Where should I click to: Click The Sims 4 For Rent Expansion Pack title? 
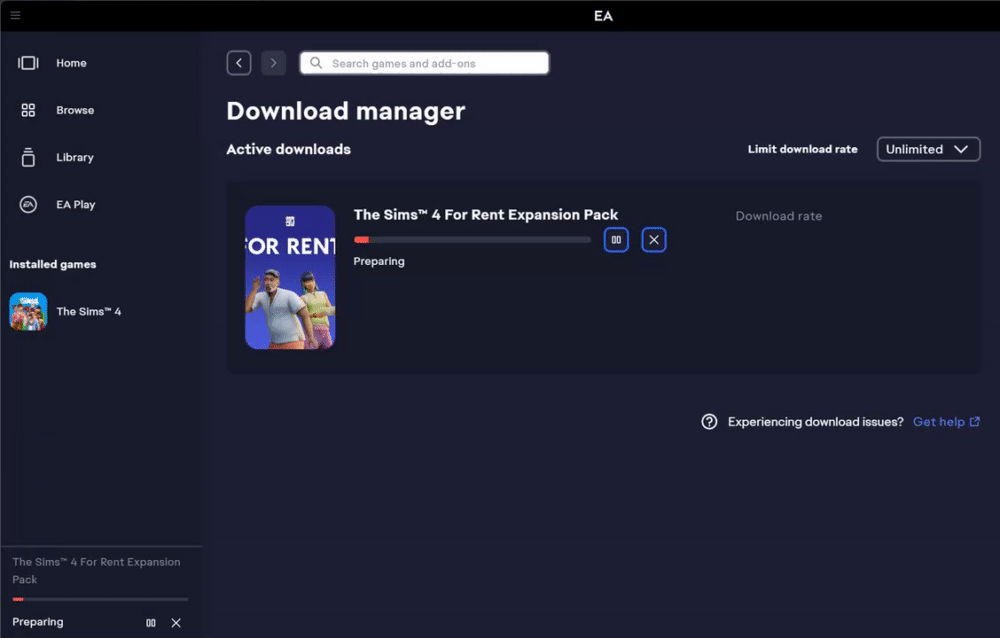(x=486, y=214)
